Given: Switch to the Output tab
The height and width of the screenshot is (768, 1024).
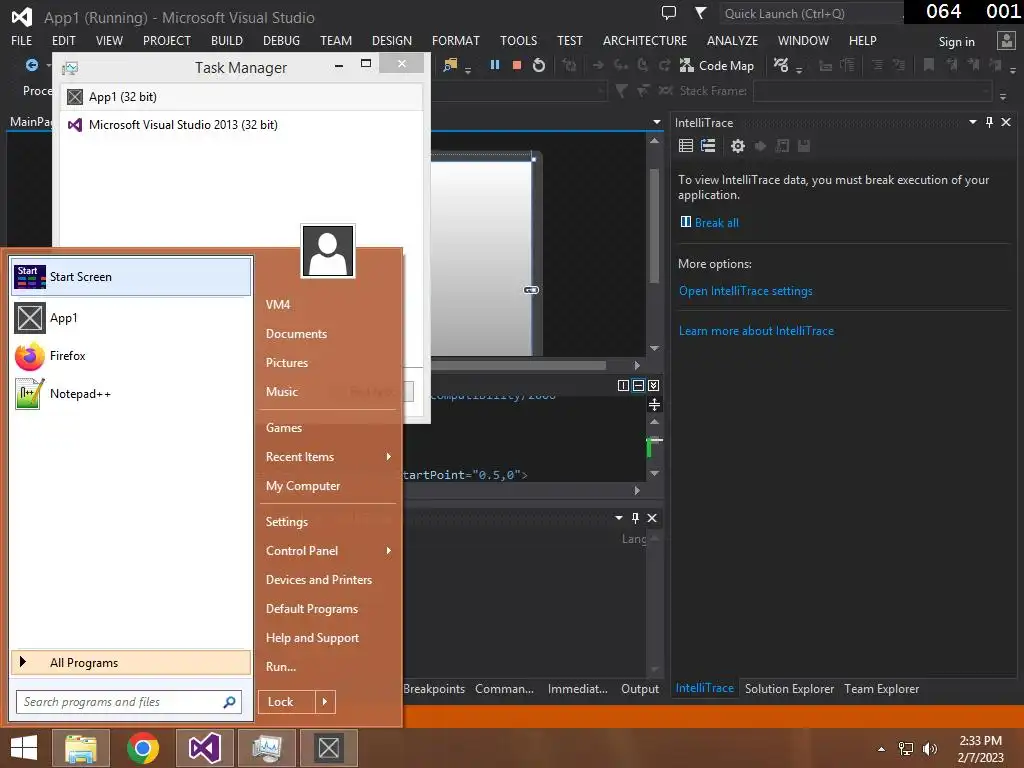Looking at the screenshot, I should click(640, 688).
